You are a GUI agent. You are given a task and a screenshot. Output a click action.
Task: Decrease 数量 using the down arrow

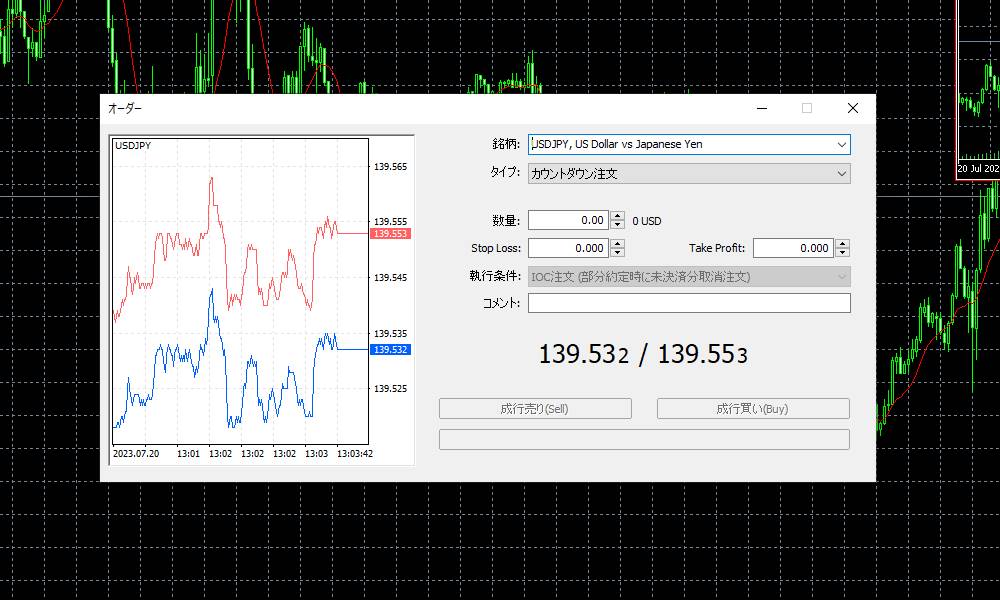click(616, 224)
